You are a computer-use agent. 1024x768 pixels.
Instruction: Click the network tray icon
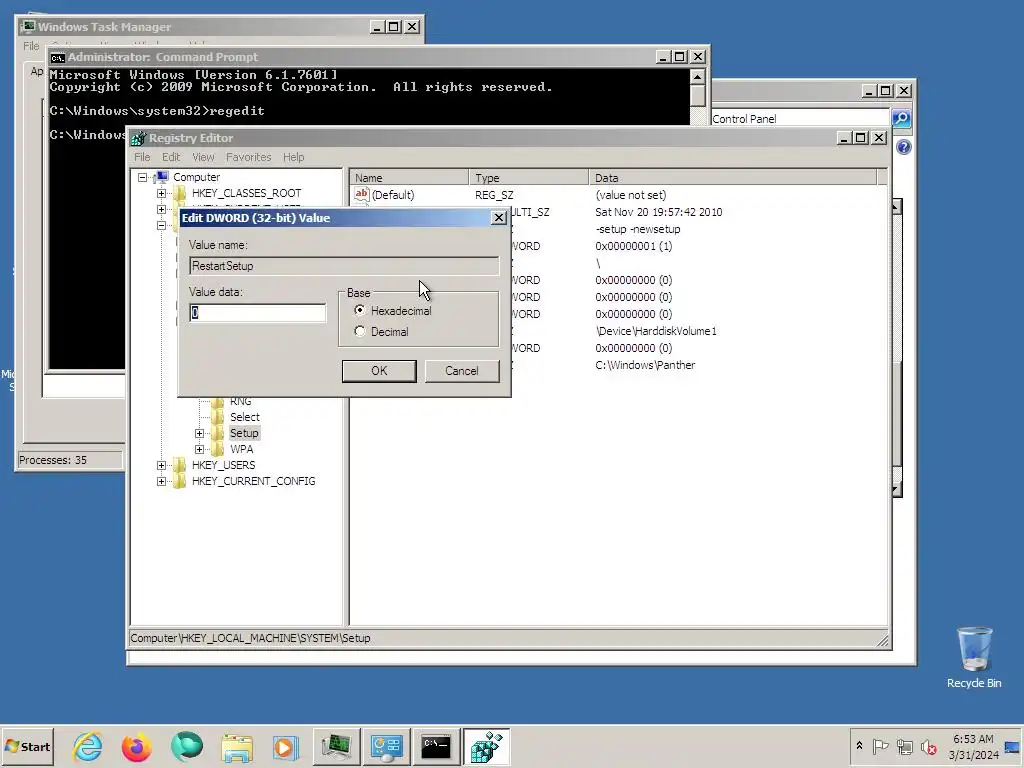pos(904,746)
